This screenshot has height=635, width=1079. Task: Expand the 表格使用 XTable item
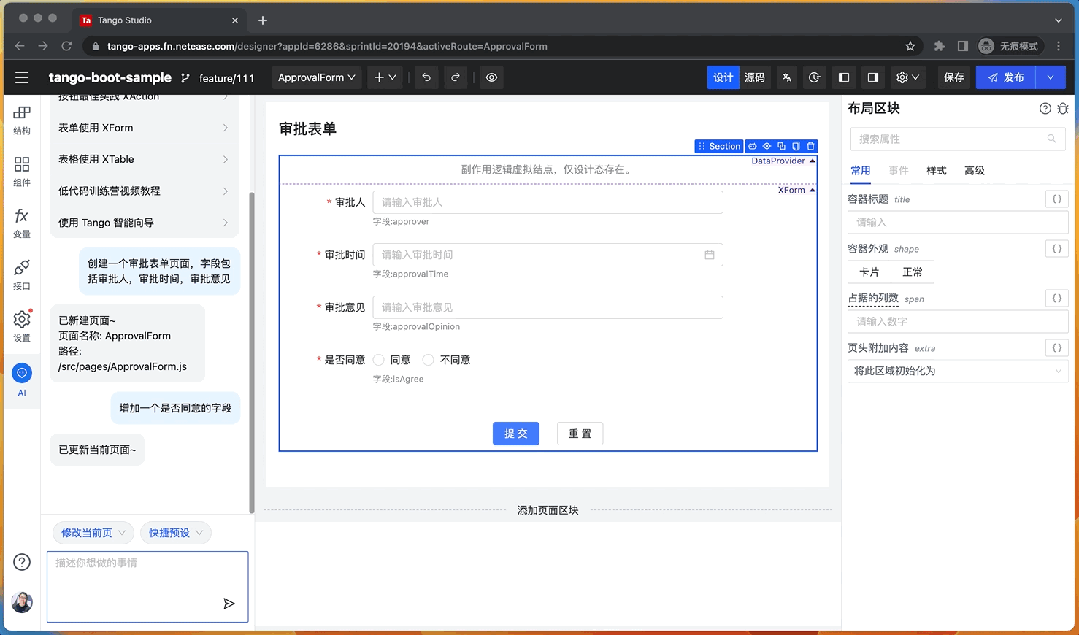coord(144,159)
